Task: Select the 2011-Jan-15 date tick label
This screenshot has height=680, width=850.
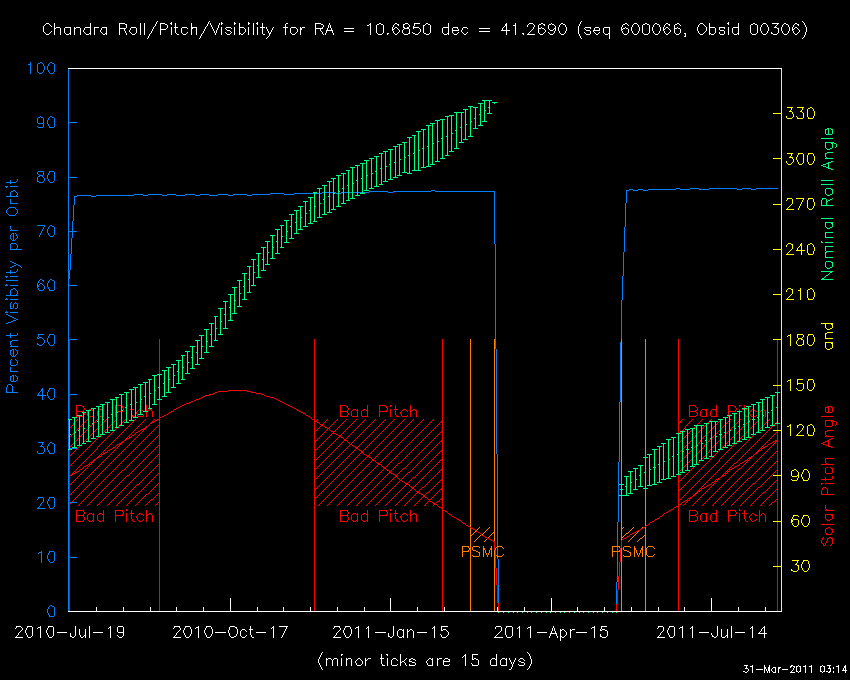Action: 391,632
